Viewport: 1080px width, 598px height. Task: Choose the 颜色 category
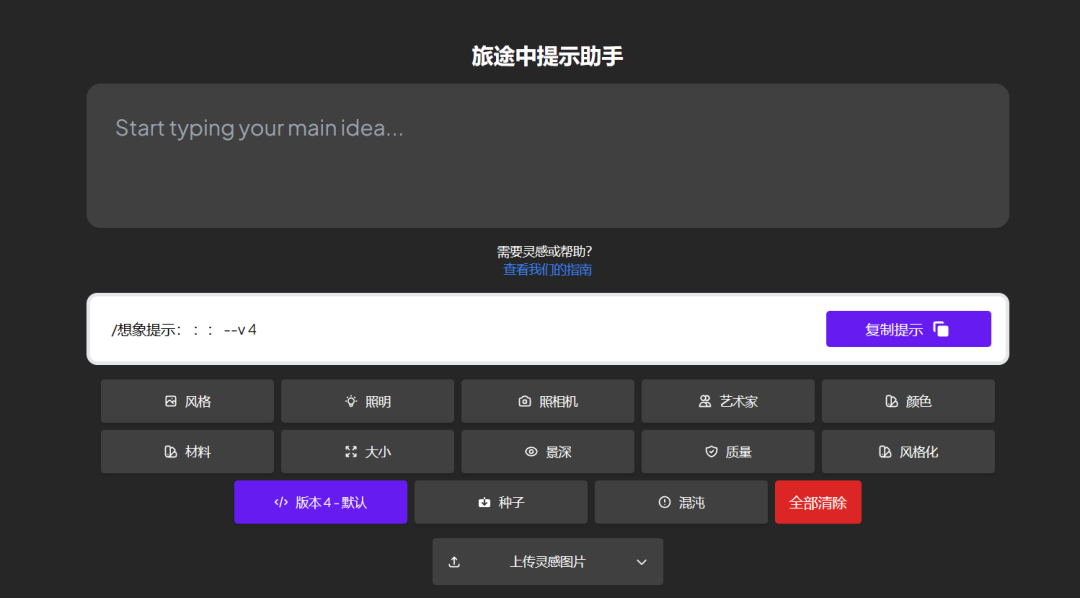[908, 401]
